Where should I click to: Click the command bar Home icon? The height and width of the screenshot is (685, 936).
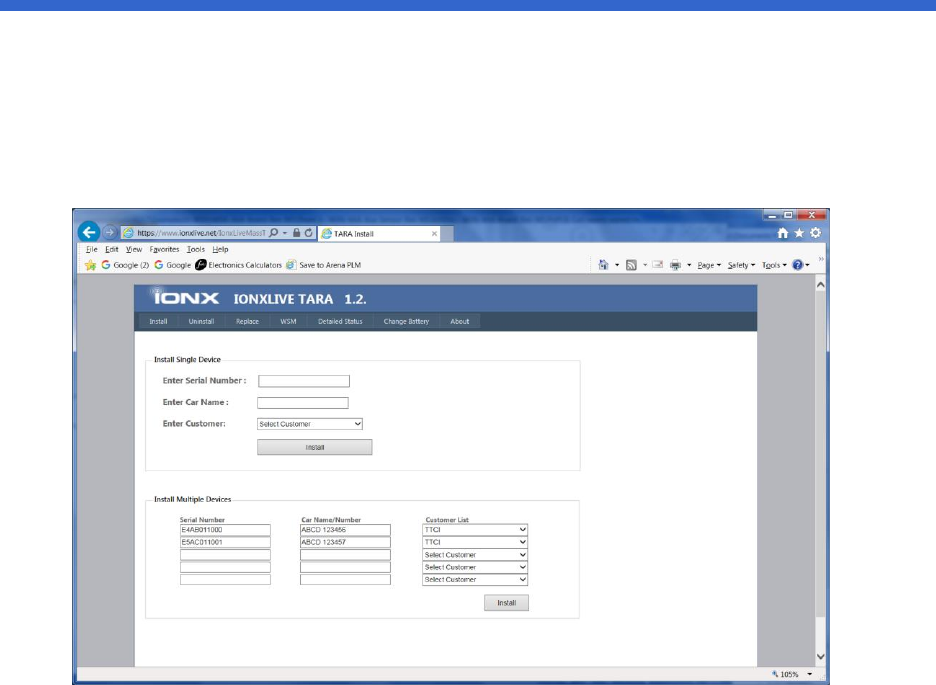coord(603,265)
